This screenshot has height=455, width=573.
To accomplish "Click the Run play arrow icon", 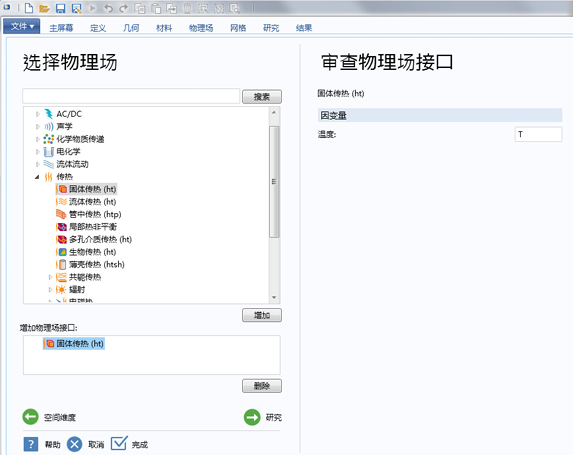I will 92,8.
